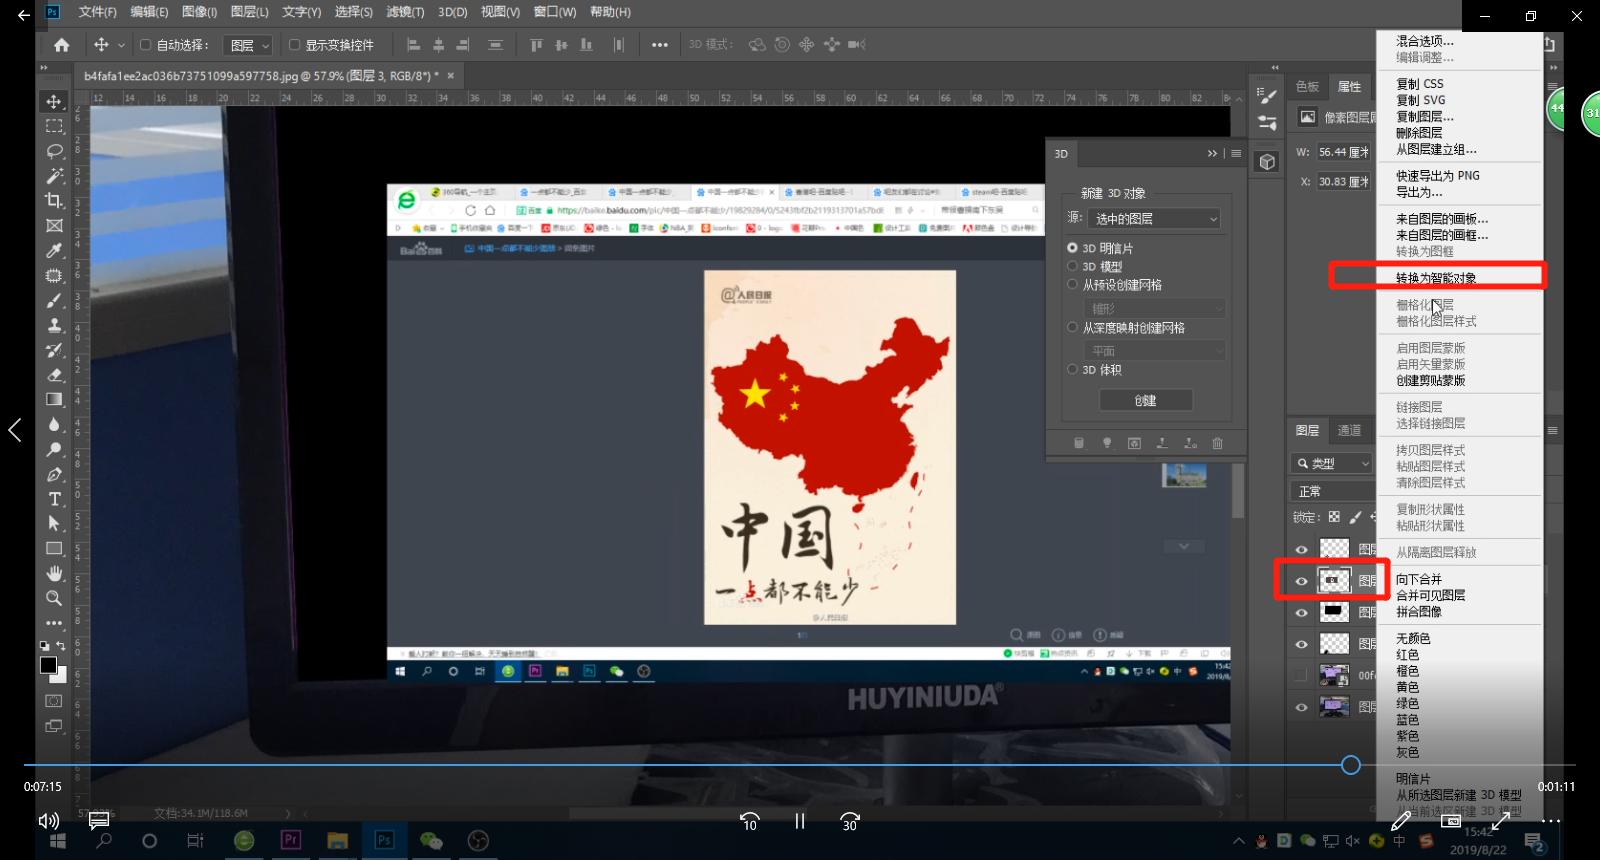
Task: Select the Spot Healing Brush tool
Action: [54, 276]
